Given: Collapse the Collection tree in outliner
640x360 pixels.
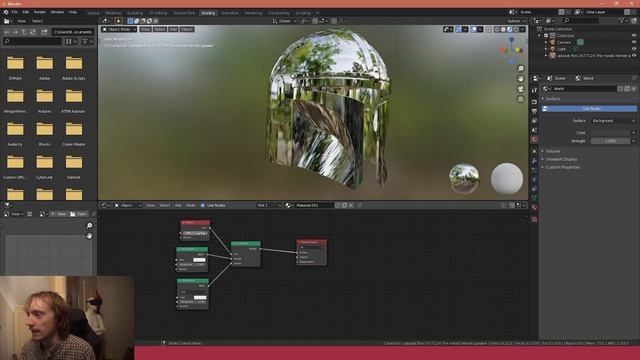Looking at the screenshot, I should point(540,36).
